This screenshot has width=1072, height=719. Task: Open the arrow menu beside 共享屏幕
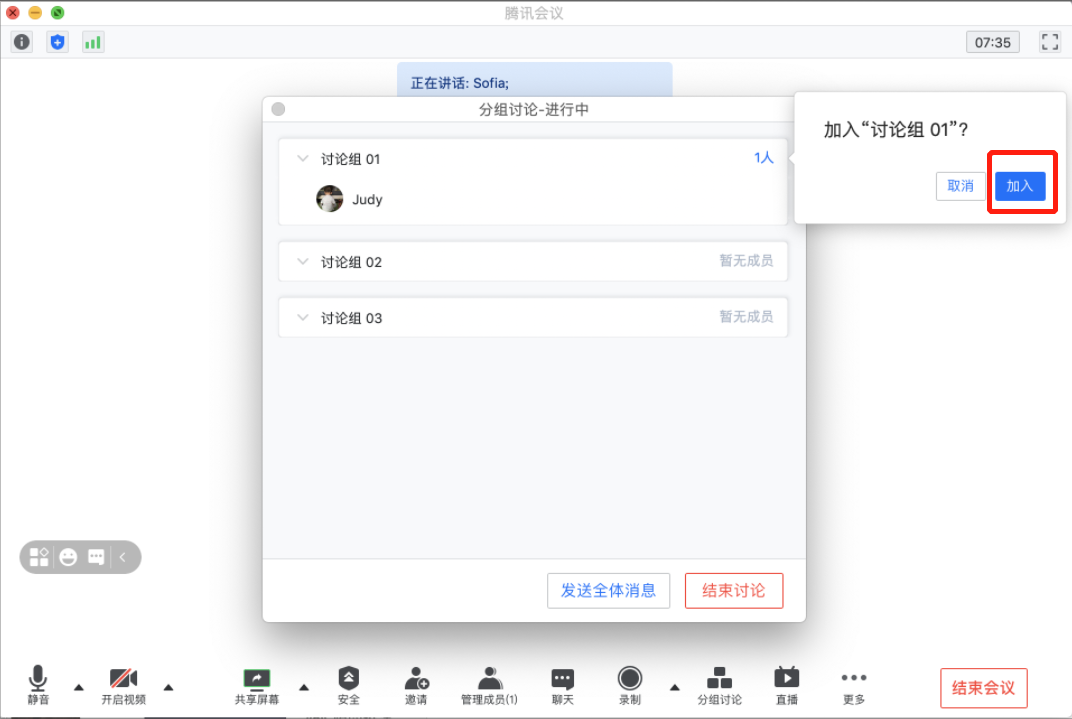coord(304,688)
